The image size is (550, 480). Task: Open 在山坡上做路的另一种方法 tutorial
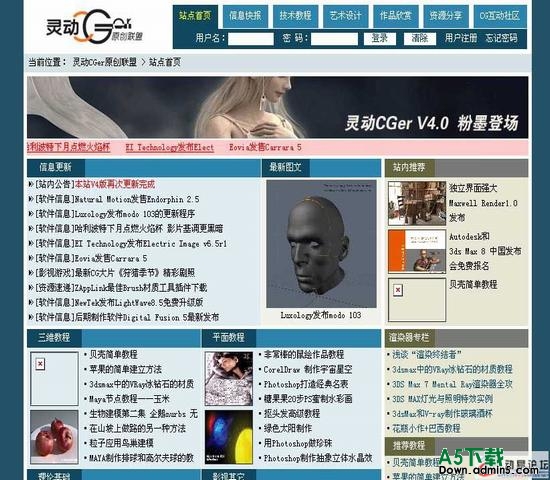pyautogui.click(x=138, y=429)
